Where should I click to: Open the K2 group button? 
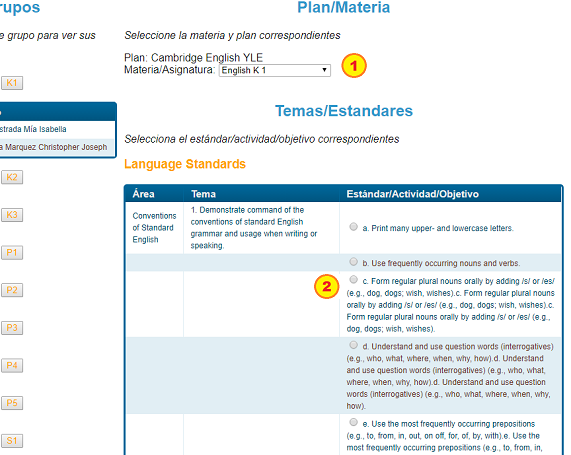click(12, 177)
